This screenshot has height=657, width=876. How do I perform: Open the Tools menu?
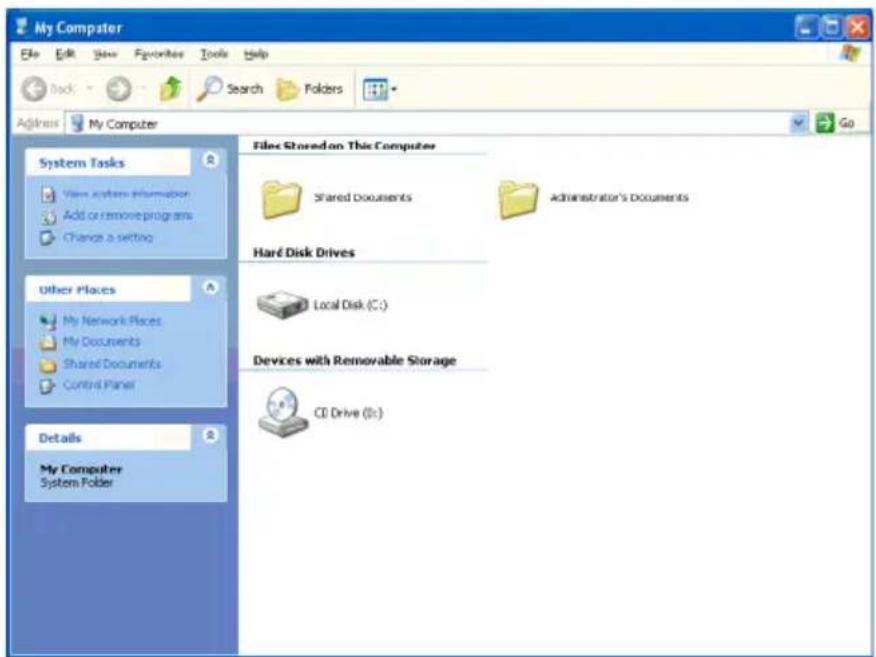pyautogui.click(x=215, y=54)
